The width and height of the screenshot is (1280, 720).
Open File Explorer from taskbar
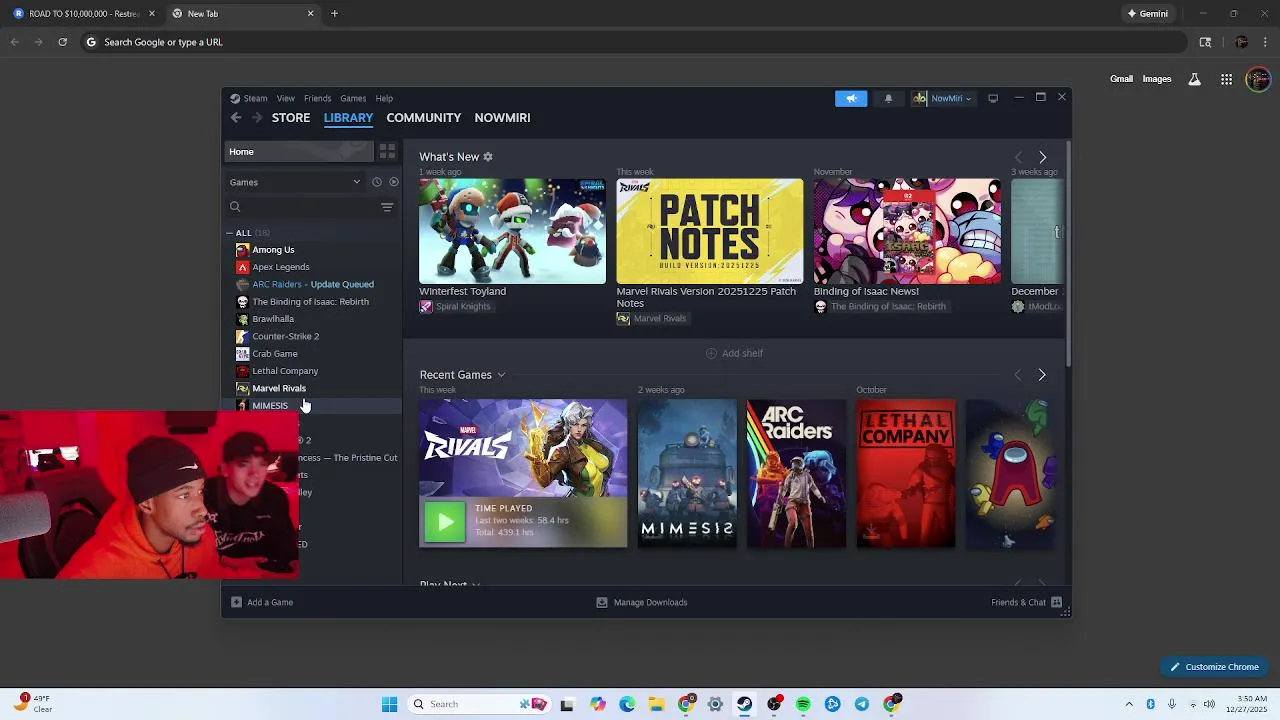657,704
